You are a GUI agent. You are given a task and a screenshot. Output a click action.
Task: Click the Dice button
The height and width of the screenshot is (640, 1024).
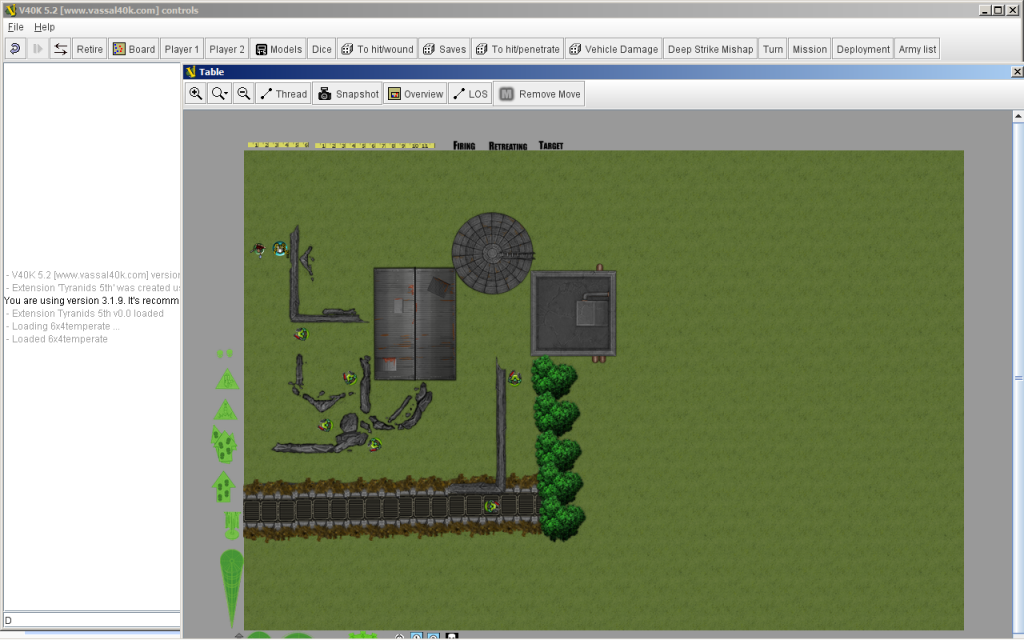[x=321, y=49]
